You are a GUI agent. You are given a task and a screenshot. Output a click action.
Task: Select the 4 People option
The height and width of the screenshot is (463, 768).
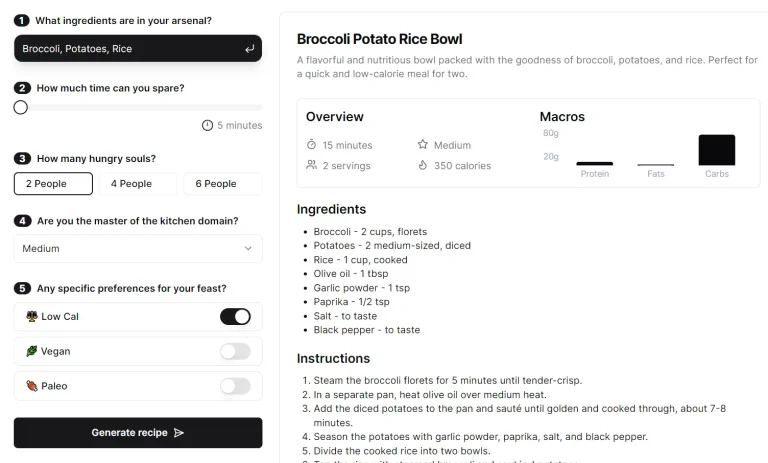tap(132, 184)
